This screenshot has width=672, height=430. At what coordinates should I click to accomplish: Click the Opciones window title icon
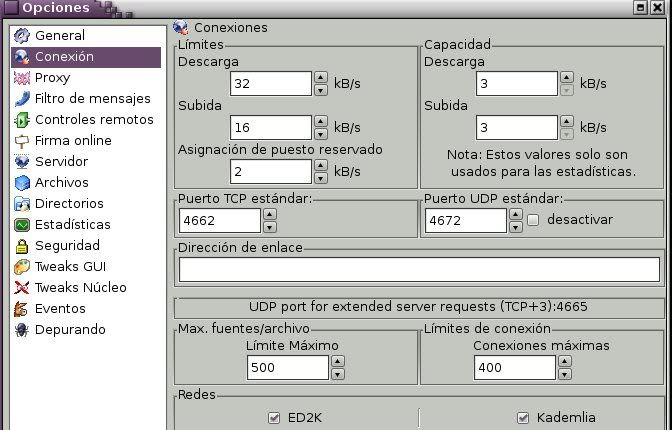coord(11,7)
